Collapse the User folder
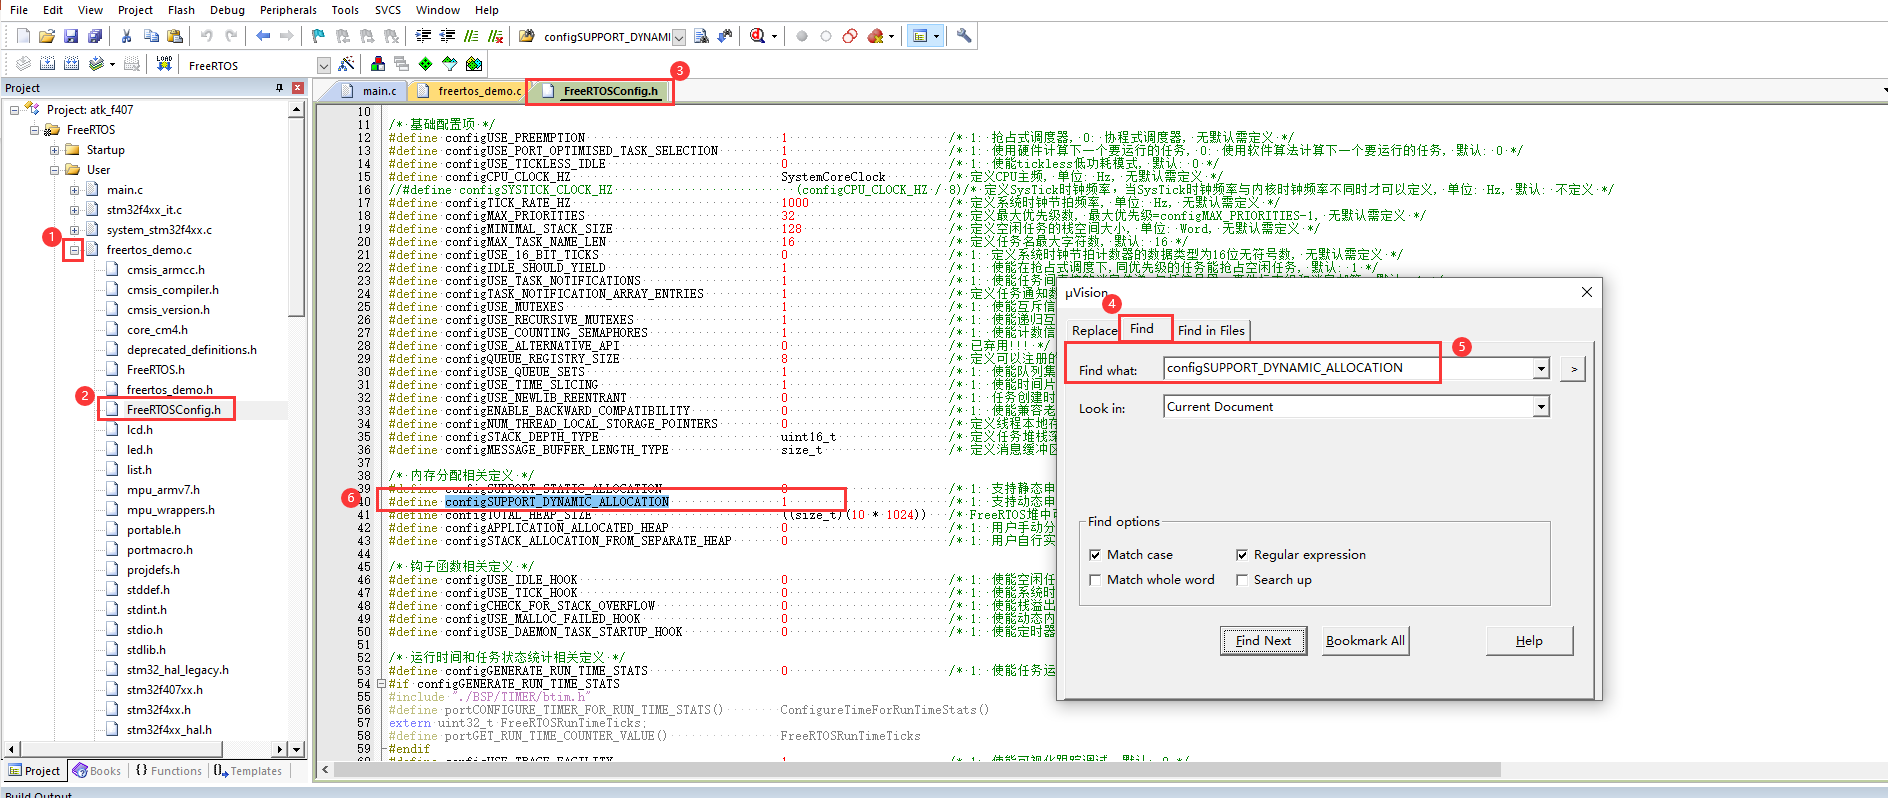The width and height of the screenshot is (1888, 798). 54,170
